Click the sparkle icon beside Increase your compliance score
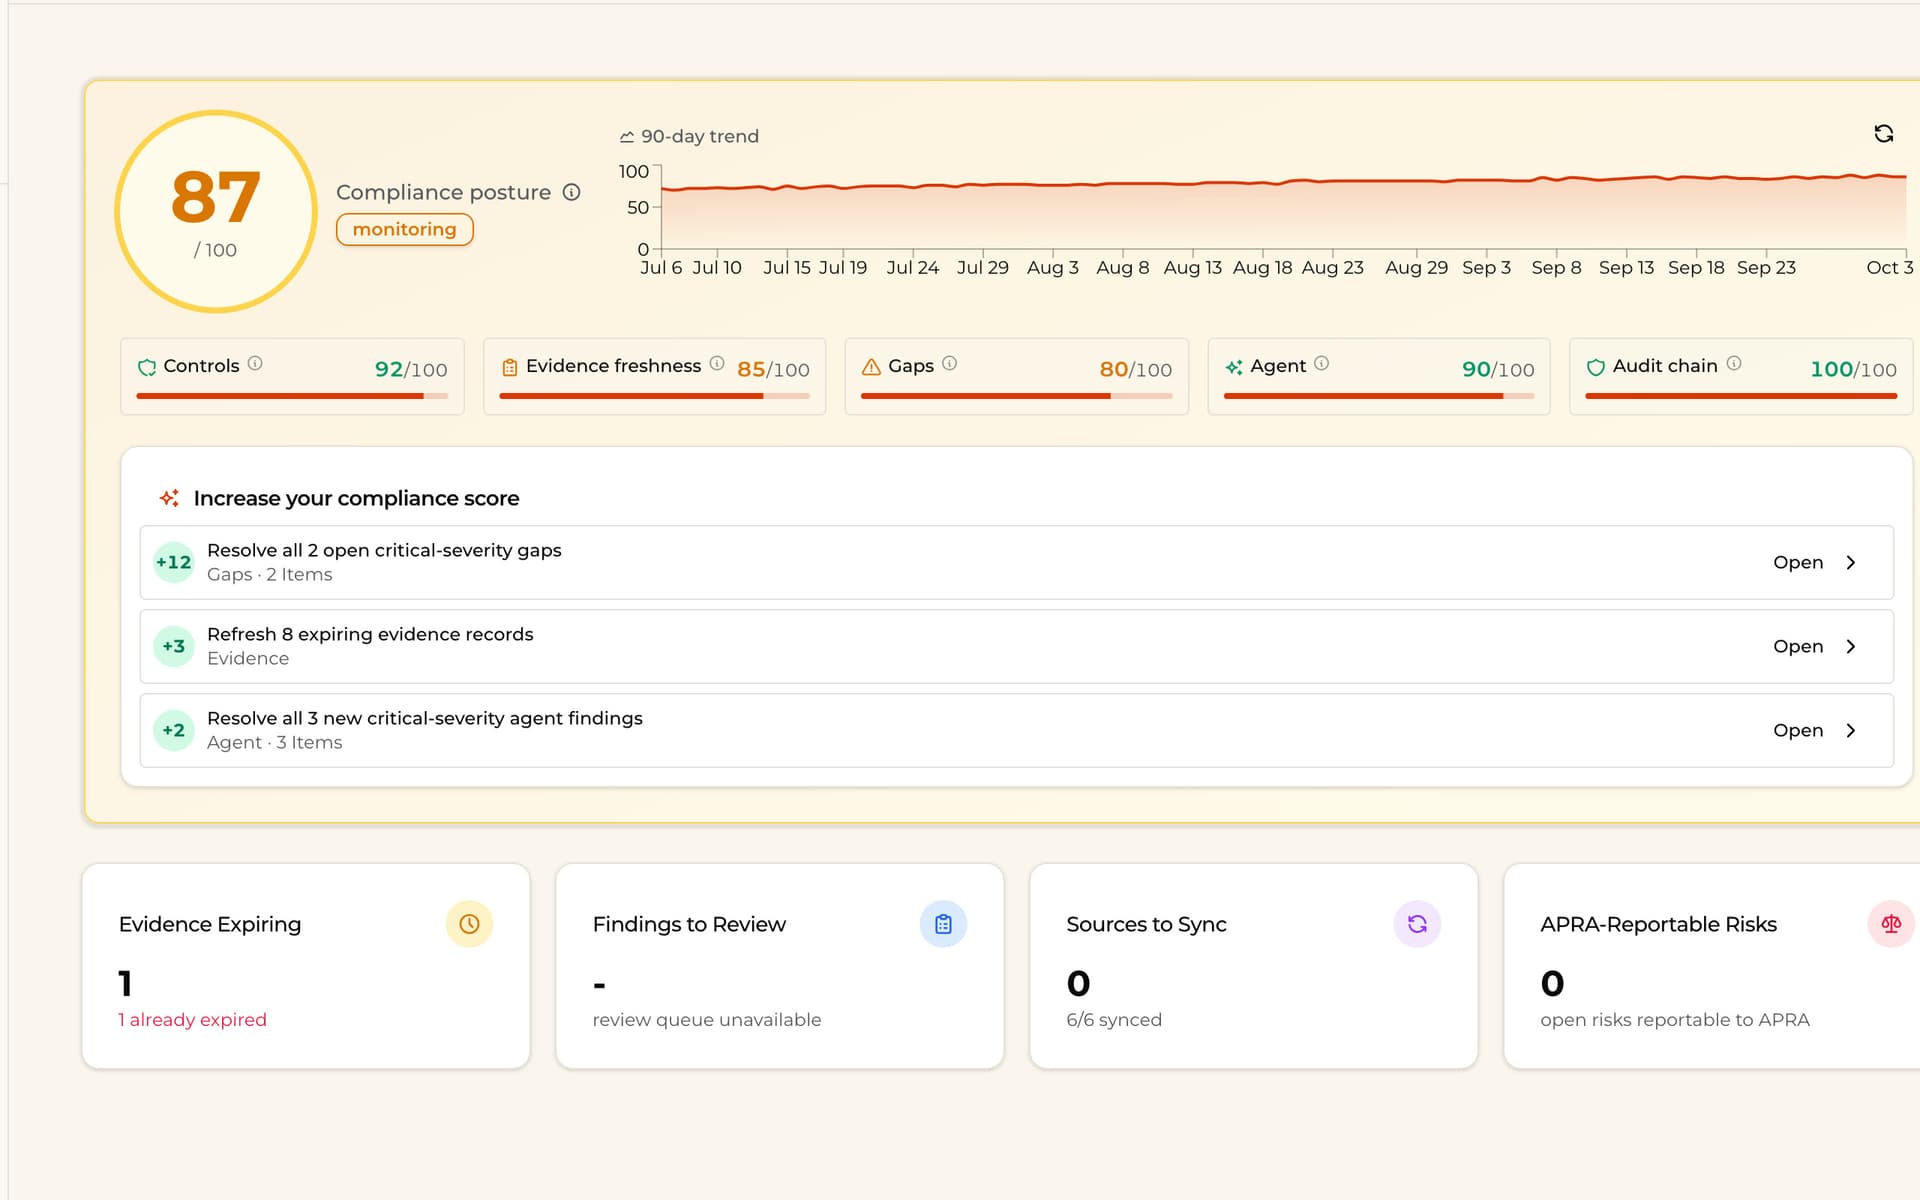The height and width of the screenshot is (1200, 1920). click(169, 498)
